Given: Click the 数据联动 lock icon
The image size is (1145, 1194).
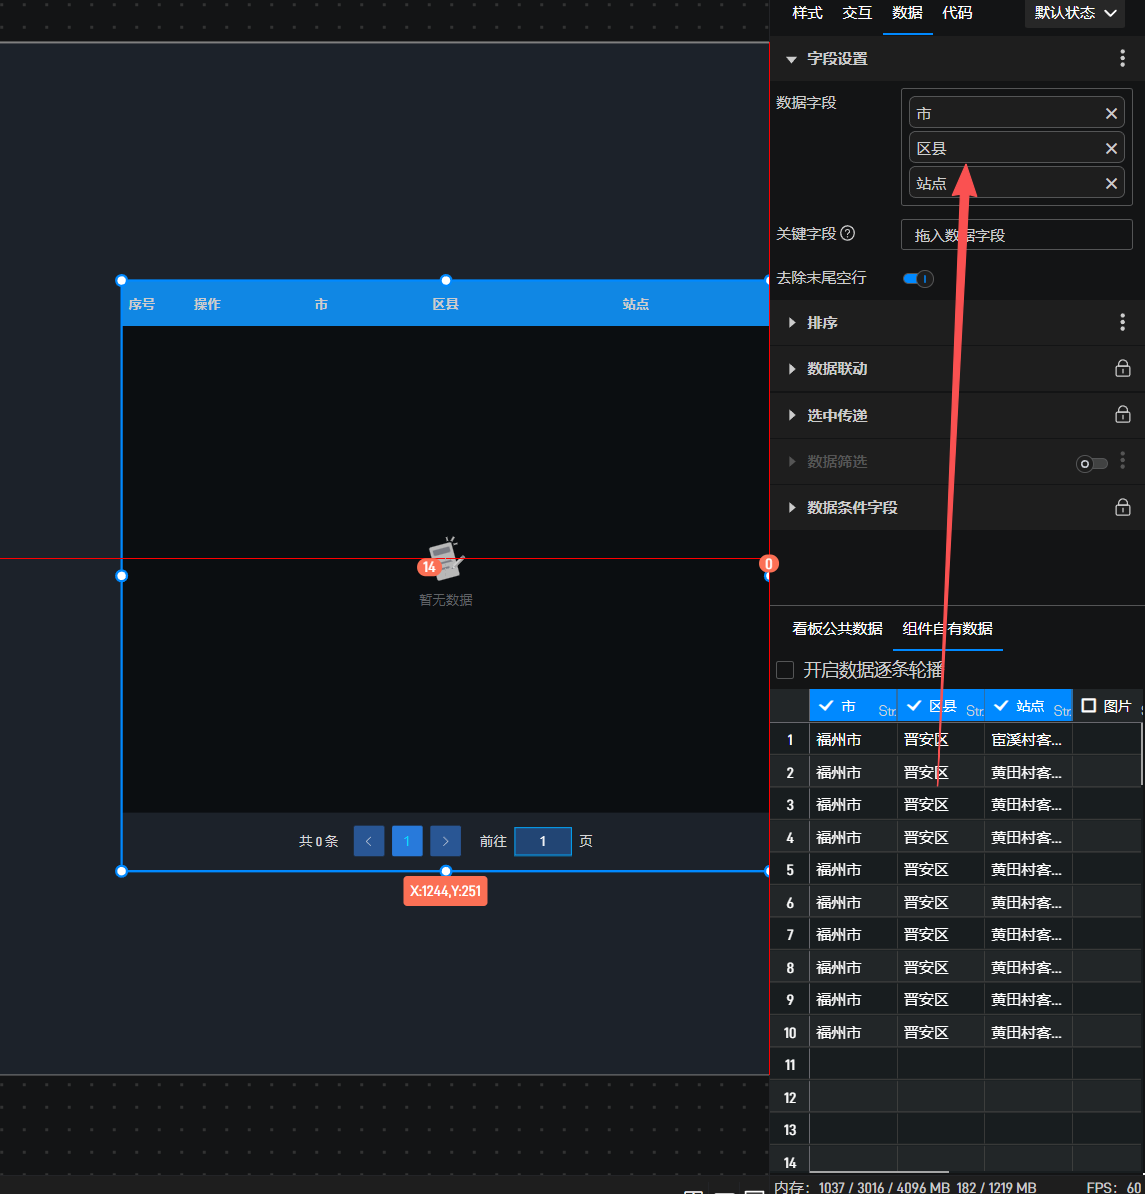Looking at the screenshot, I should click(x=1122, y=368).
